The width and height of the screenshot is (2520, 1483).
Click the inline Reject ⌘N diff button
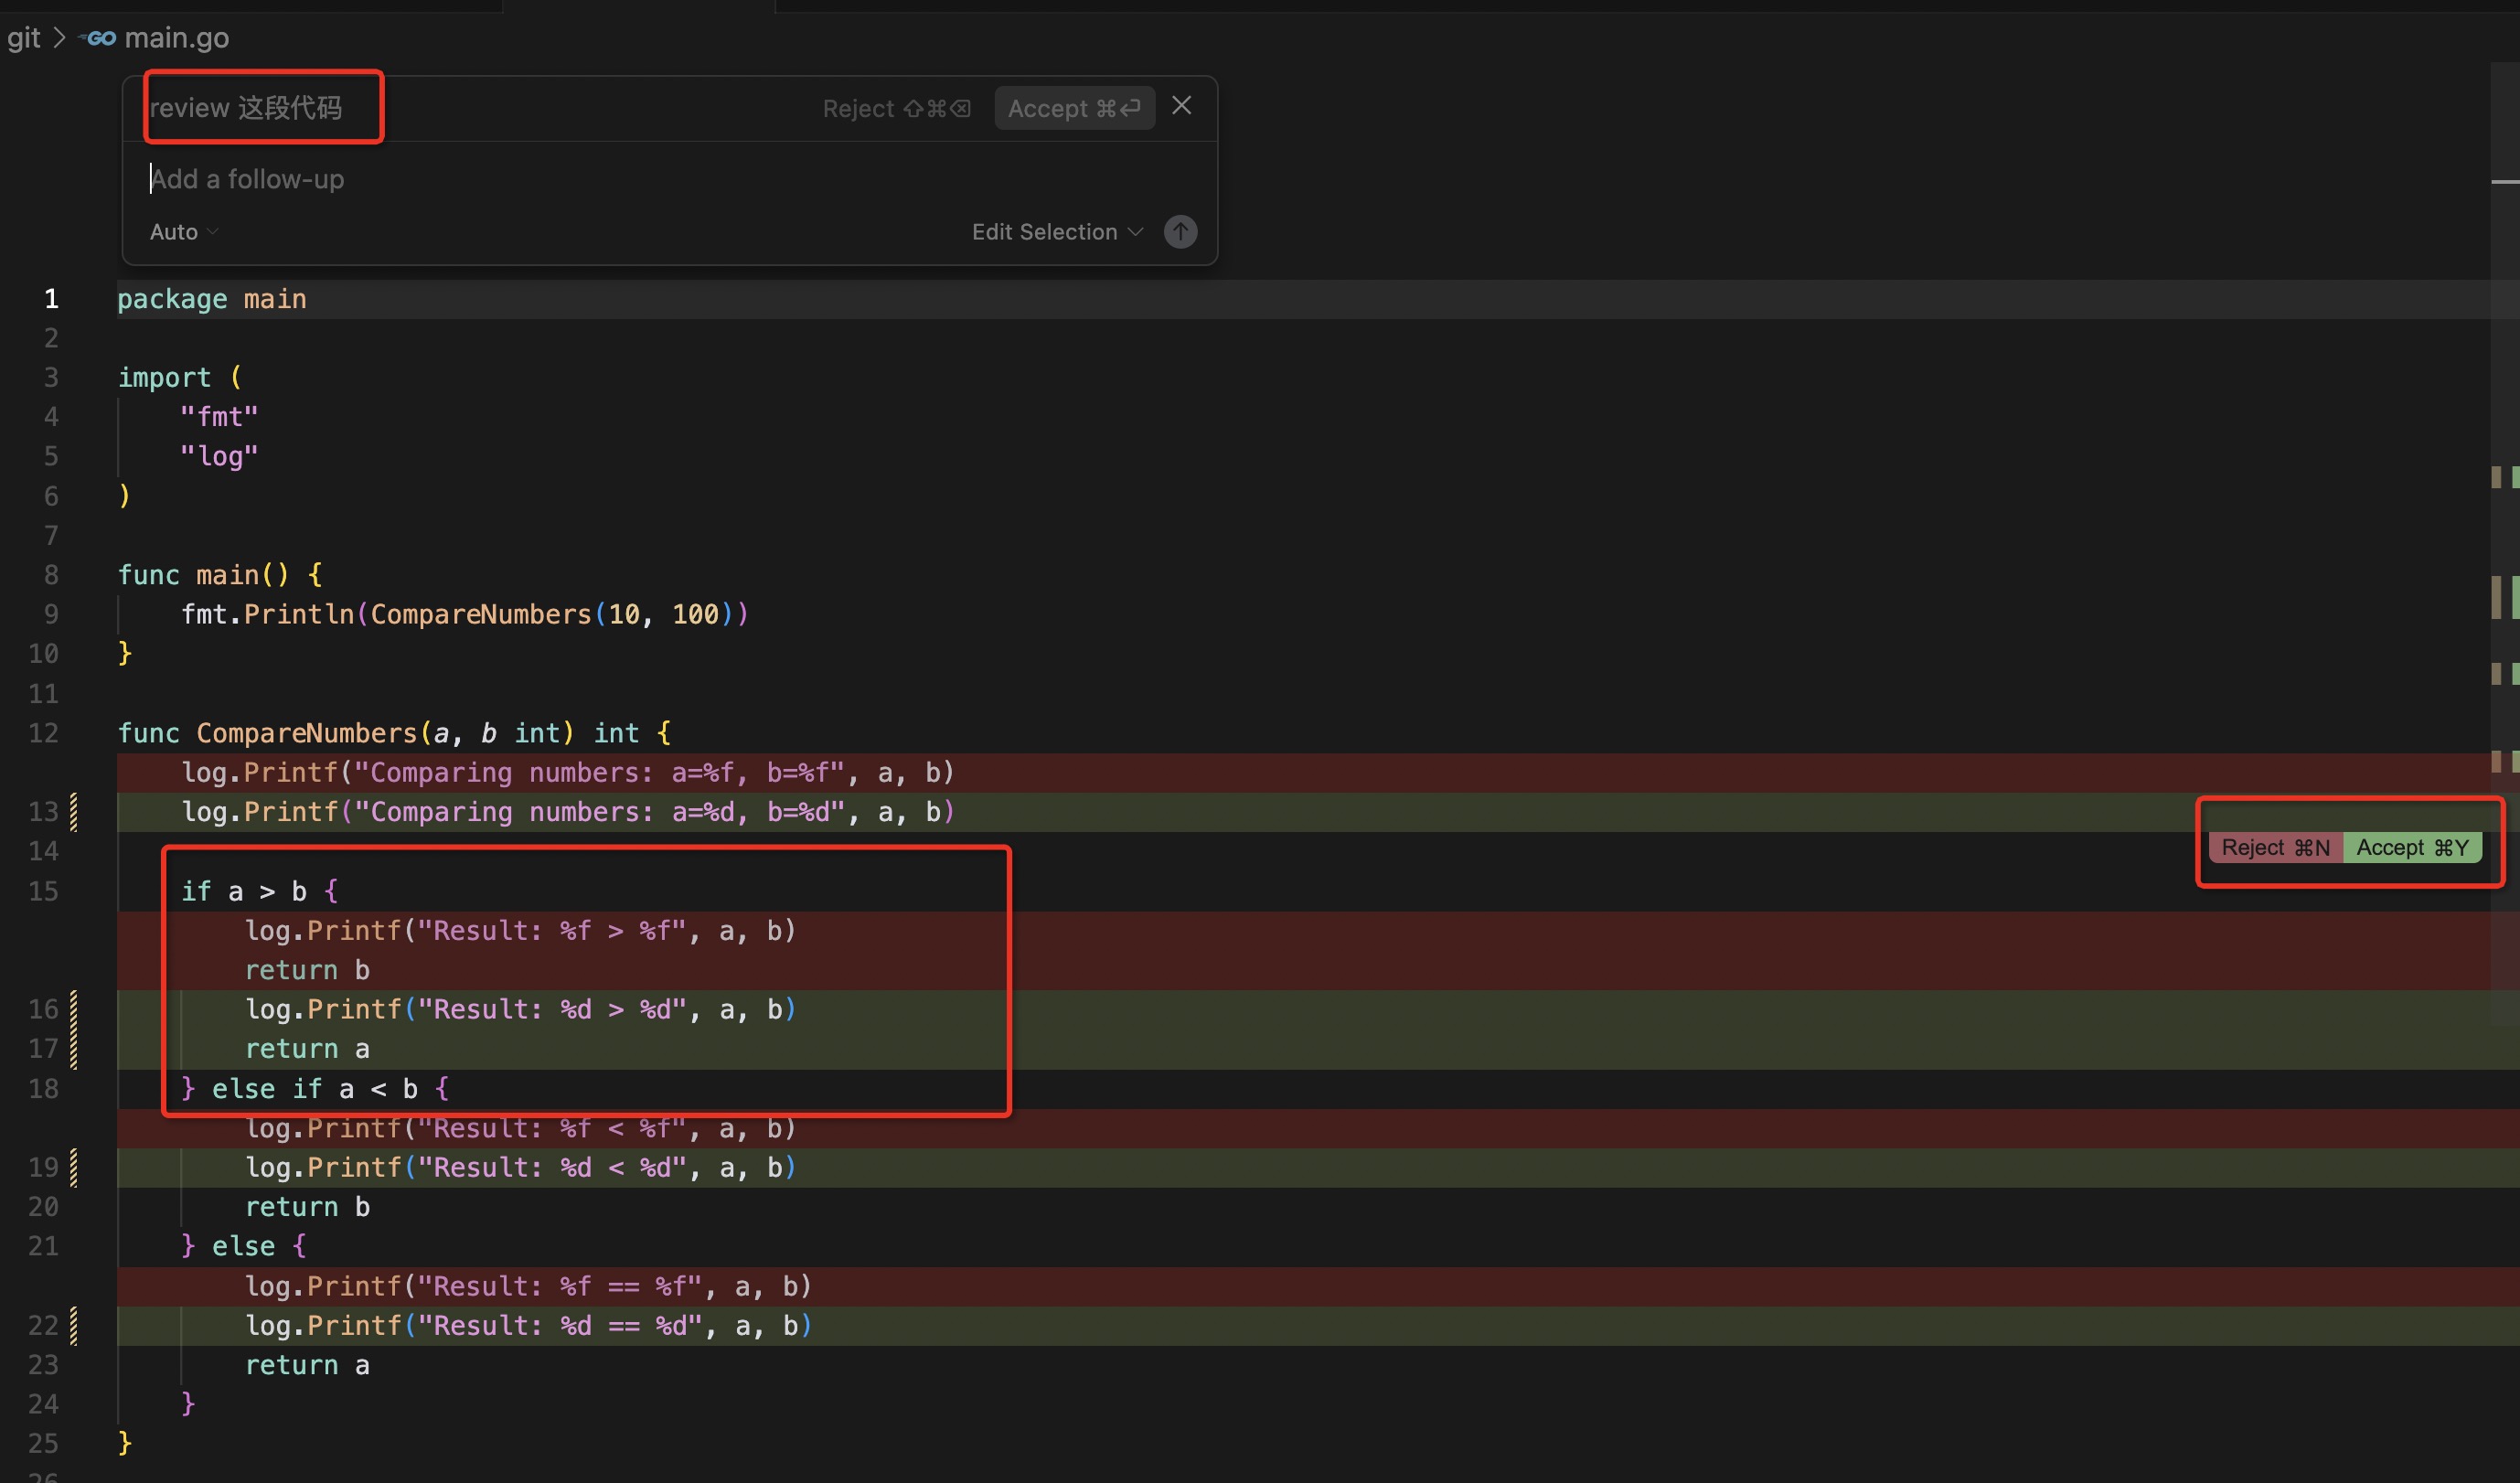[2275, 847]
